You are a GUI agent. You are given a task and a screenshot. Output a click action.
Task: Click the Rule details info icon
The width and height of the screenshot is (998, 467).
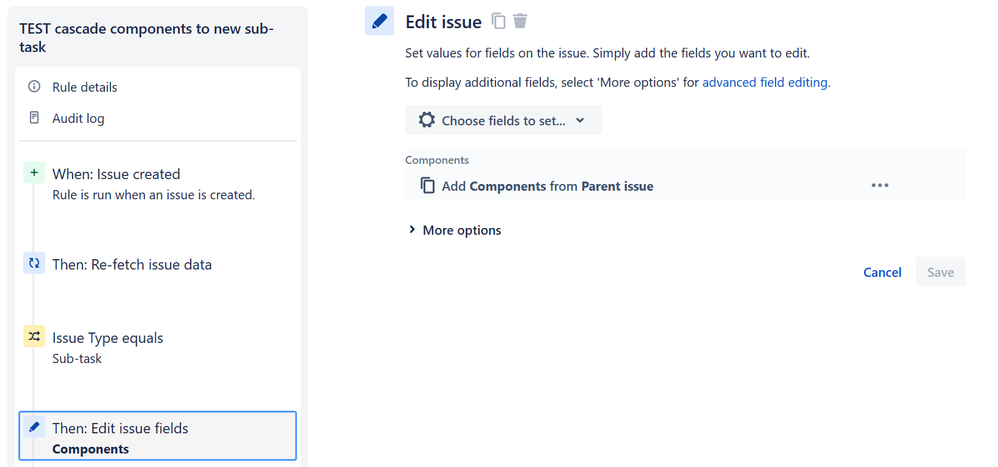[x=34, y=87]
